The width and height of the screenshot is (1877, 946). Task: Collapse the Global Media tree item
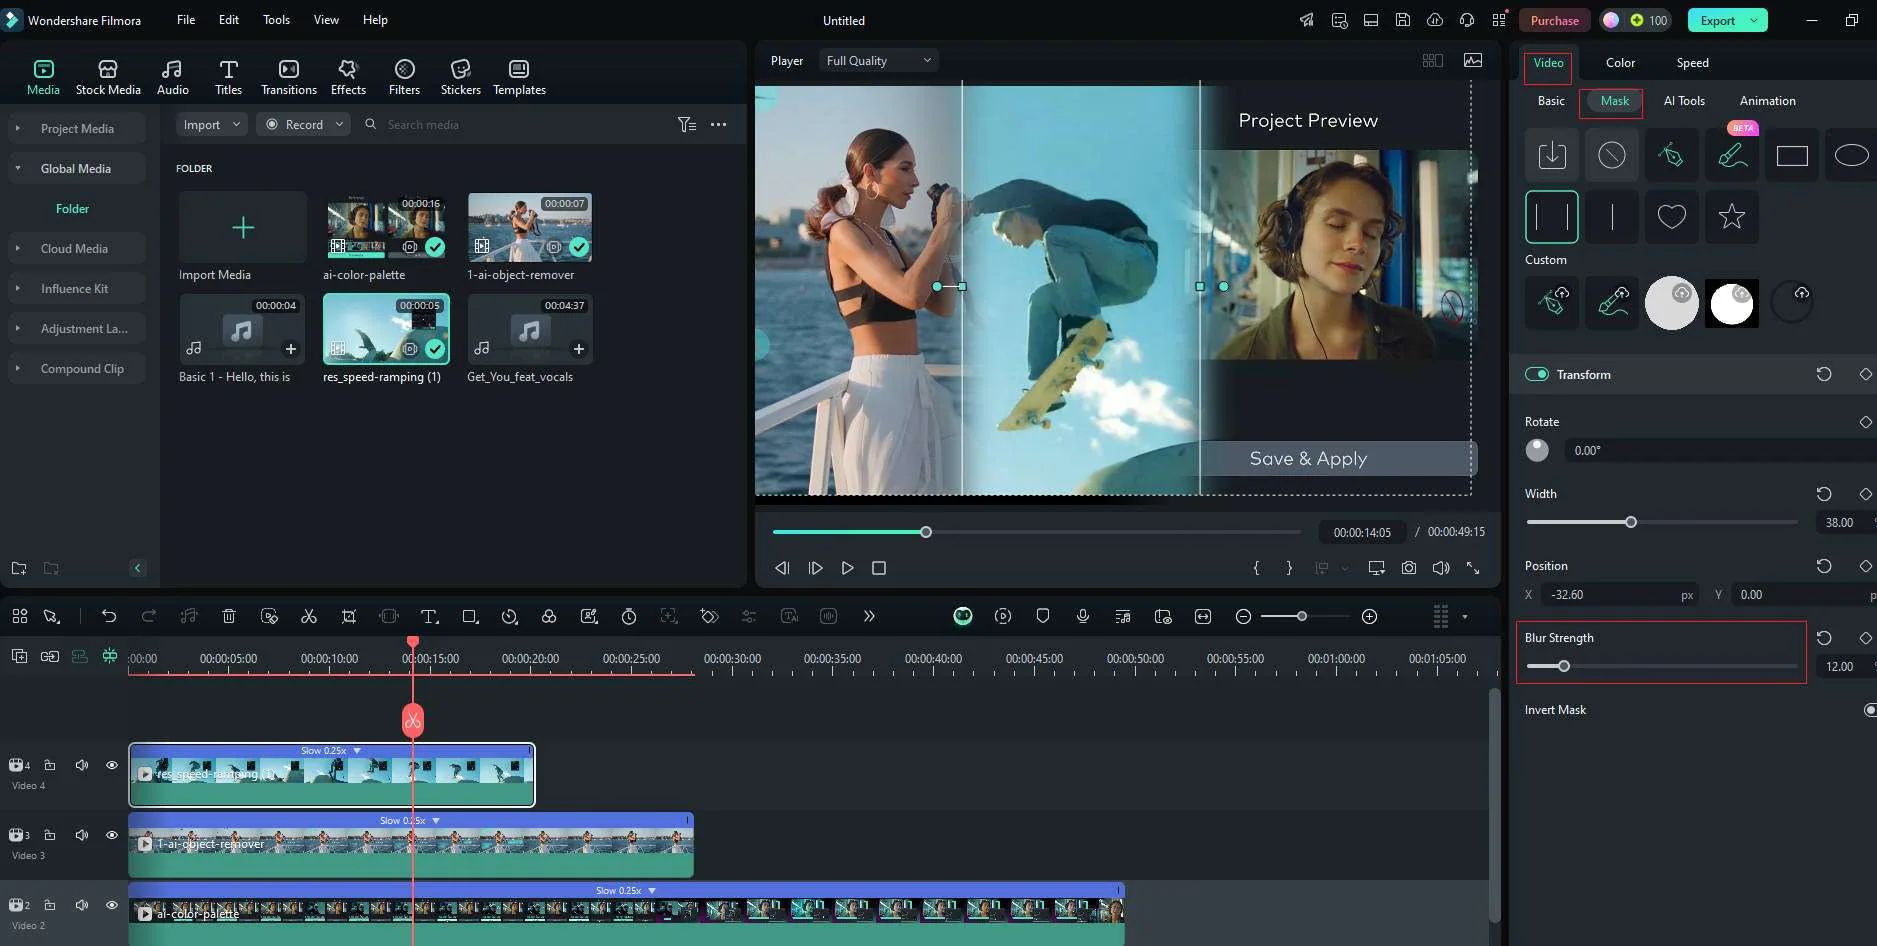tap(17, 169)
